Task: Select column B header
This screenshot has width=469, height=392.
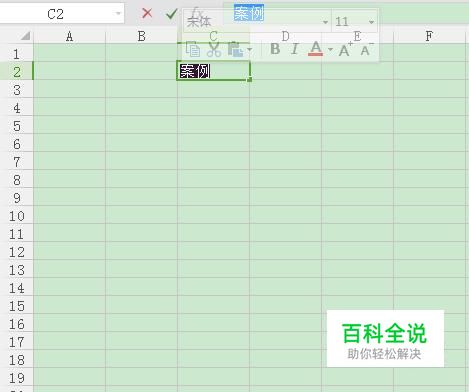Action: [141, 36]
